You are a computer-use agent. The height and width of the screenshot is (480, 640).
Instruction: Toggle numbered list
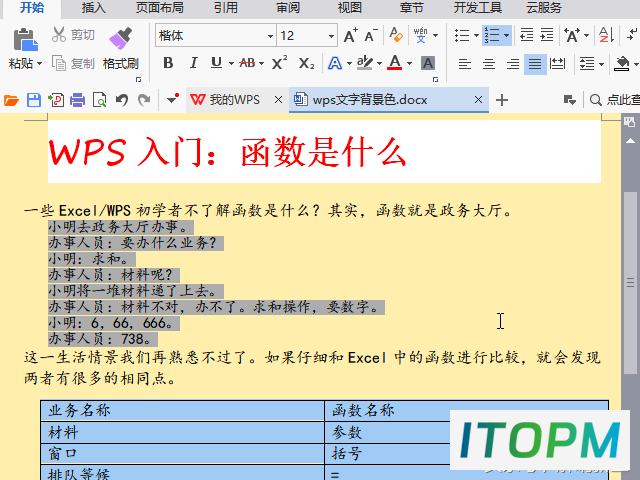coord(492,35)
